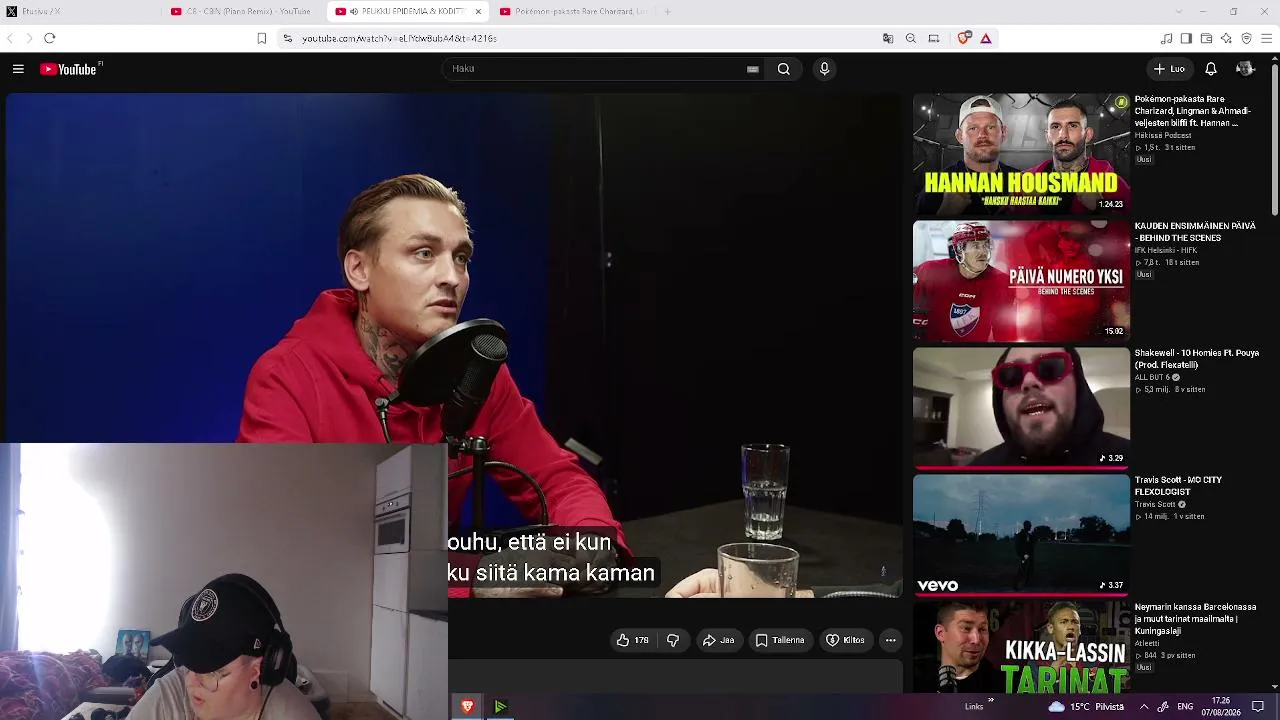Open Hannan Housmand video thumbnail
Screen dimensions: 1280x720
coord(1021,153)
